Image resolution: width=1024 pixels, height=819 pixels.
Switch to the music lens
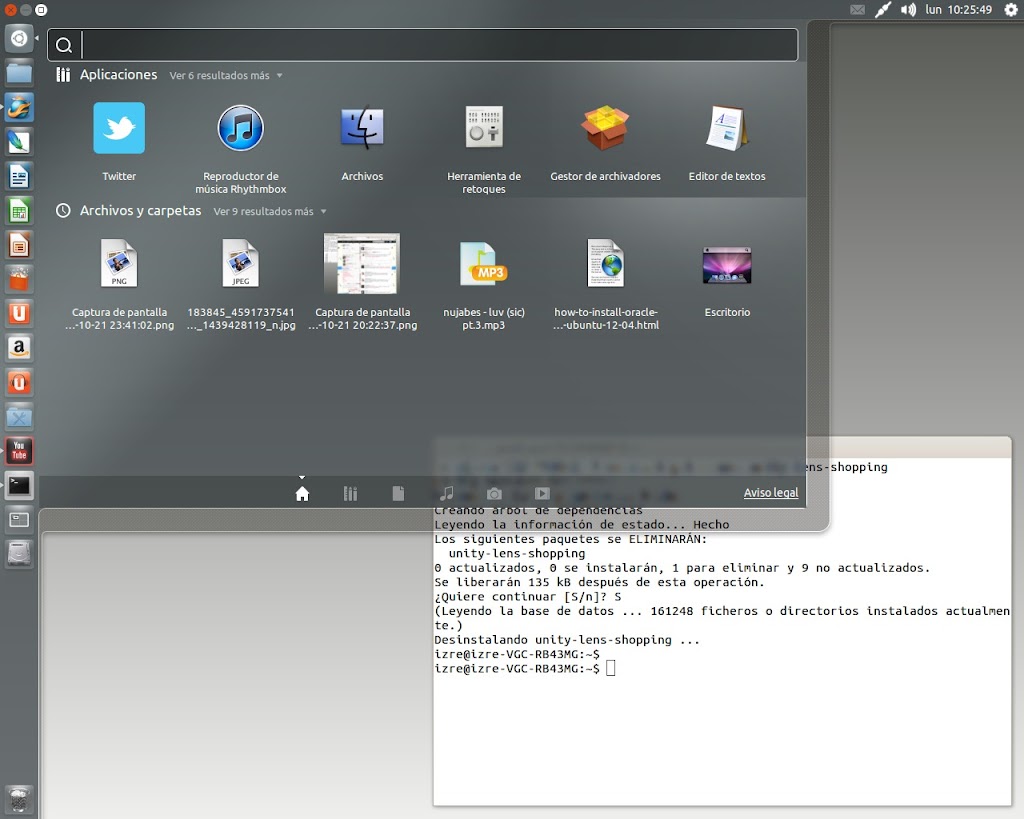(447, 493)
